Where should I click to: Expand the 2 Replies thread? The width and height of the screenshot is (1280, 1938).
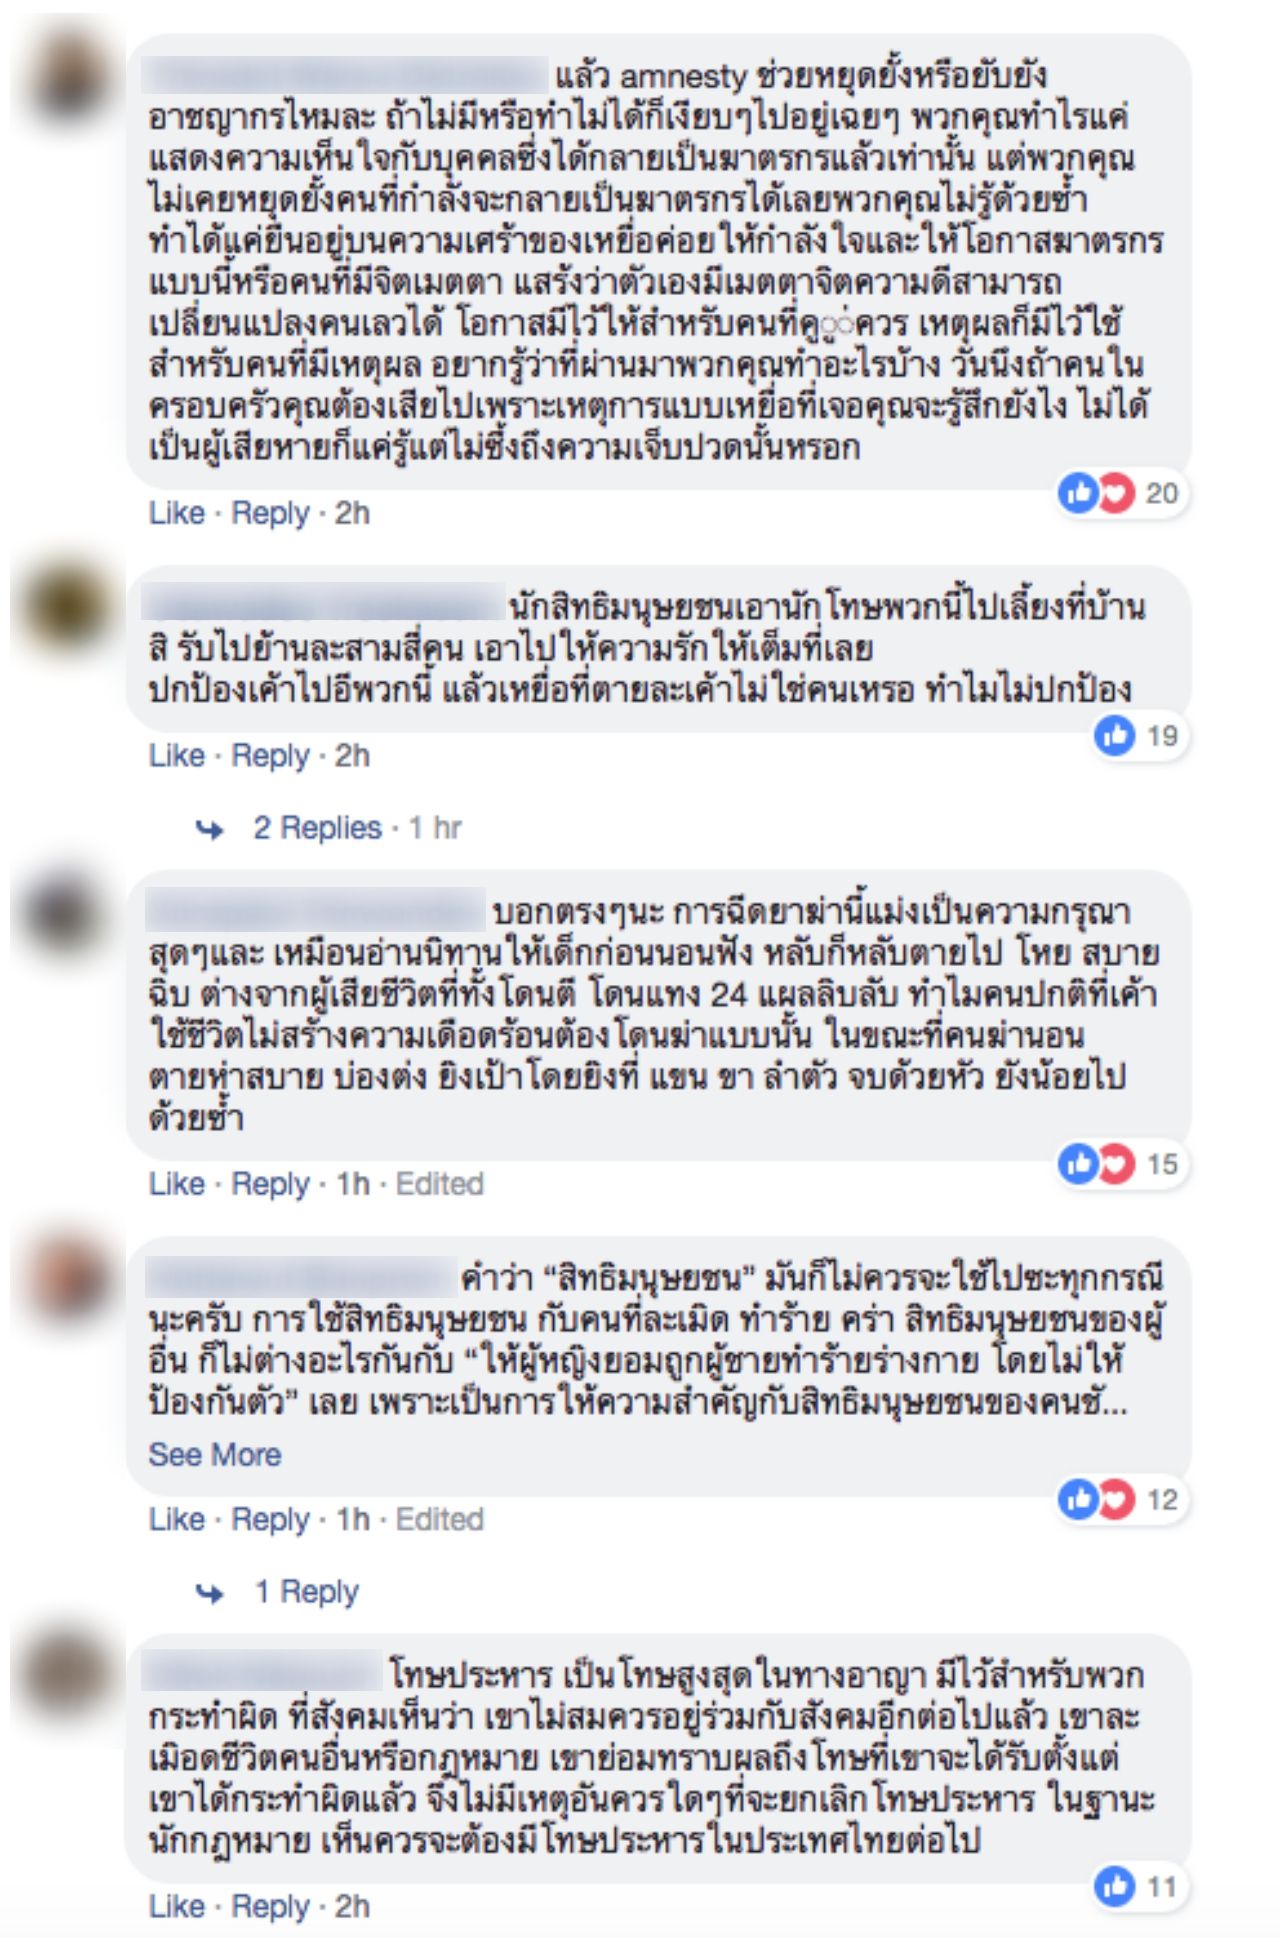tap(317, 828)
